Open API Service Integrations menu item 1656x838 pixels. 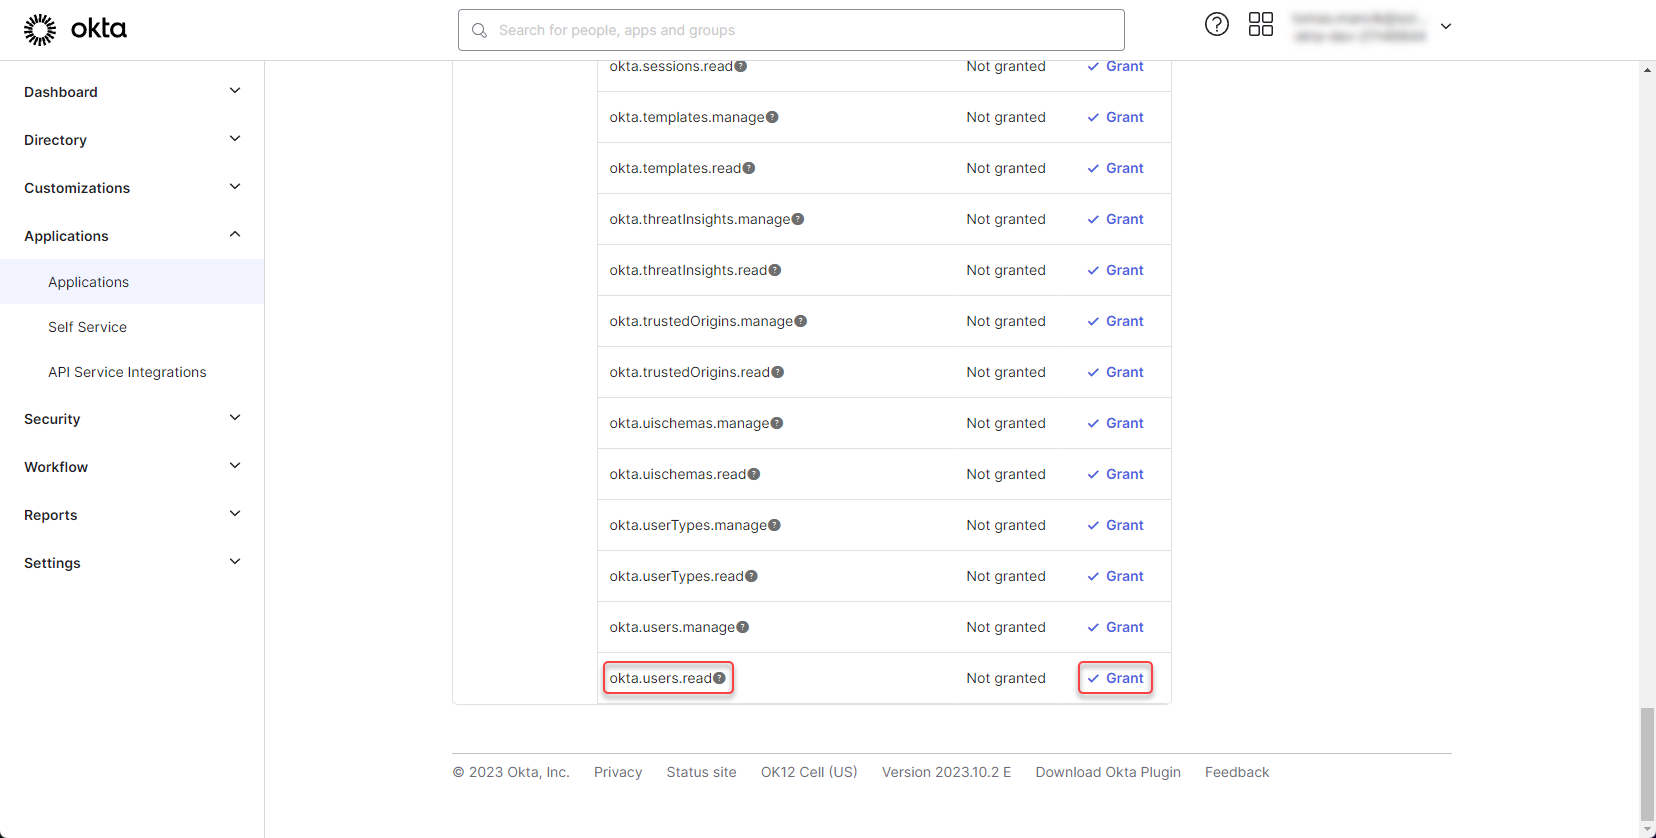pos(127,372)
